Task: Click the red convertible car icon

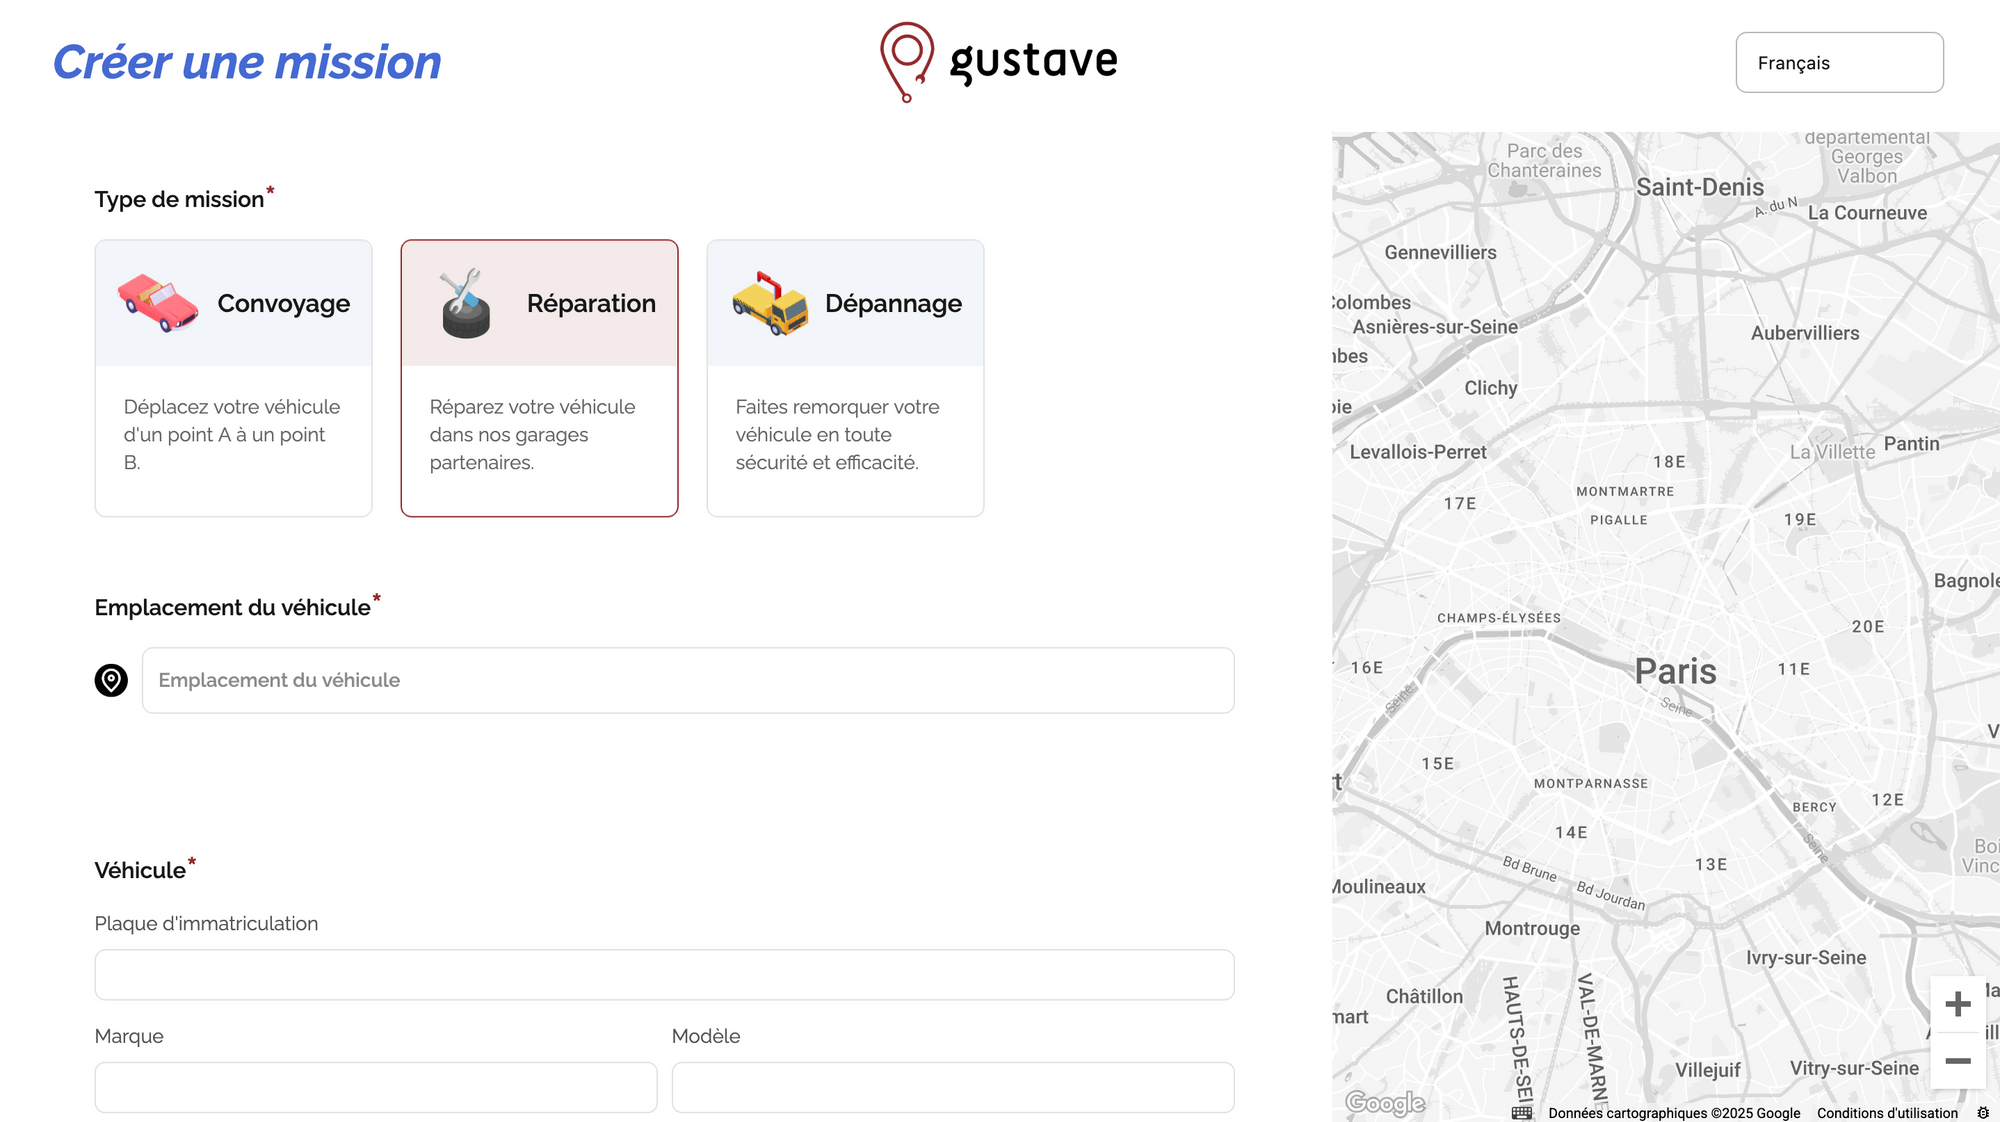Action: [158, 302]
